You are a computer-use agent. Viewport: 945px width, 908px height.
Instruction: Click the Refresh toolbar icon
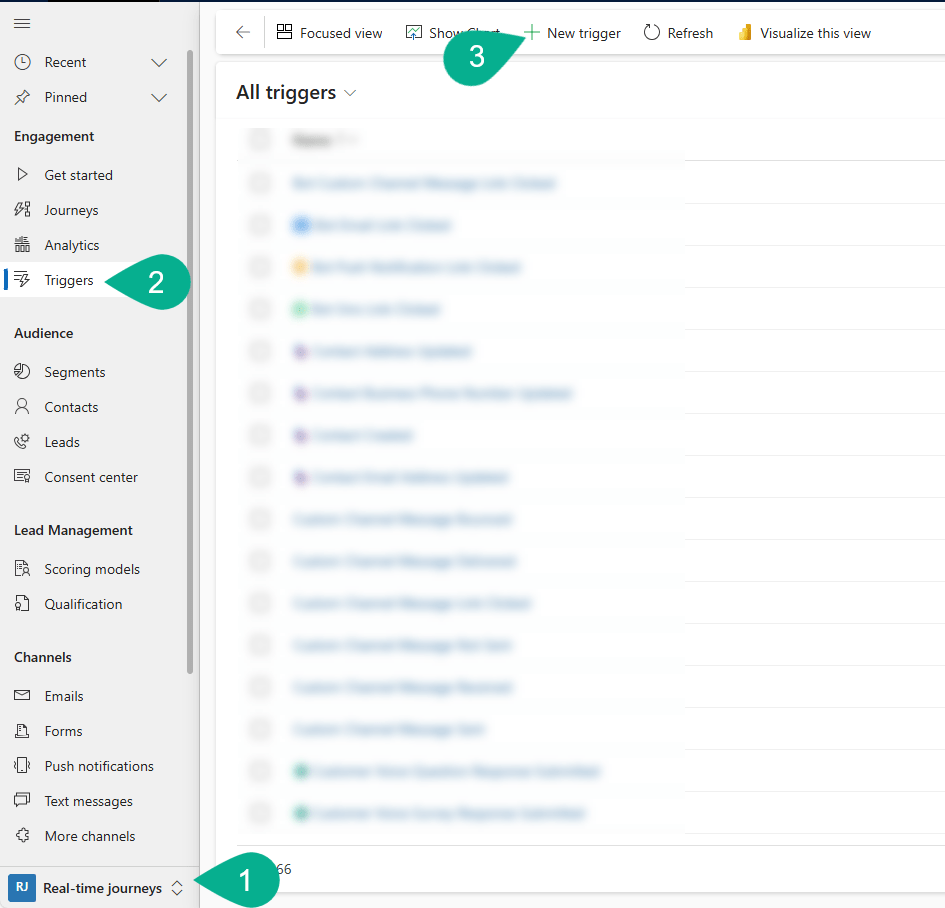652,33
